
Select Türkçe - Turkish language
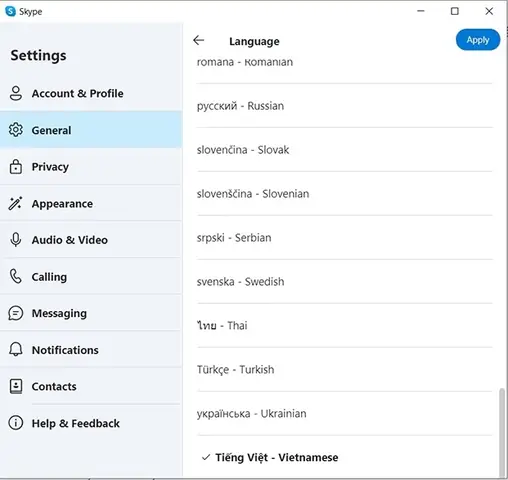[345, 369]
